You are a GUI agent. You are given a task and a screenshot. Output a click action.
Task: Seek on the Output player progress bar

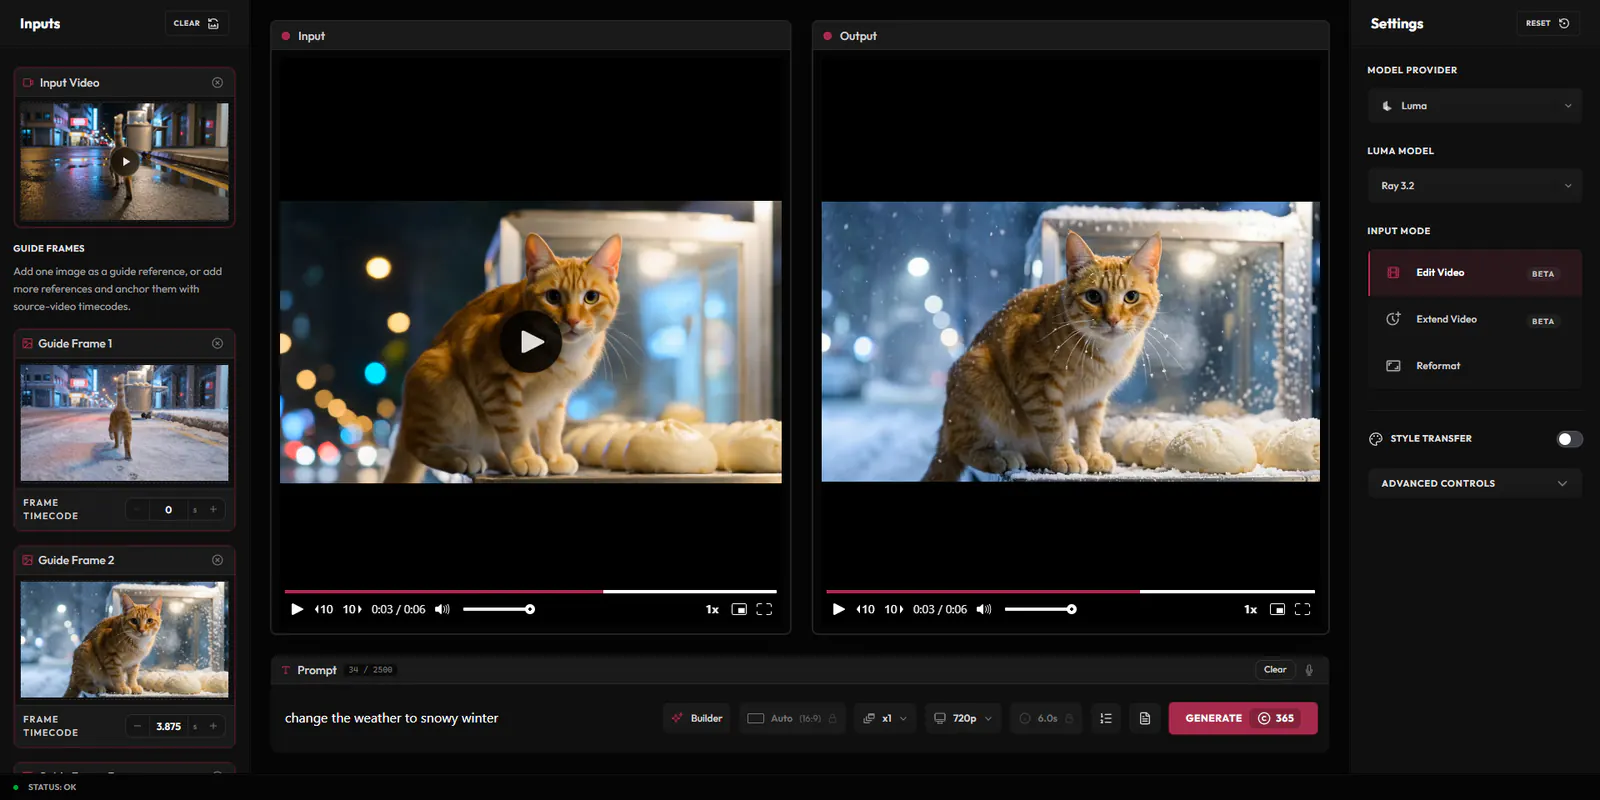point(1071,591)
